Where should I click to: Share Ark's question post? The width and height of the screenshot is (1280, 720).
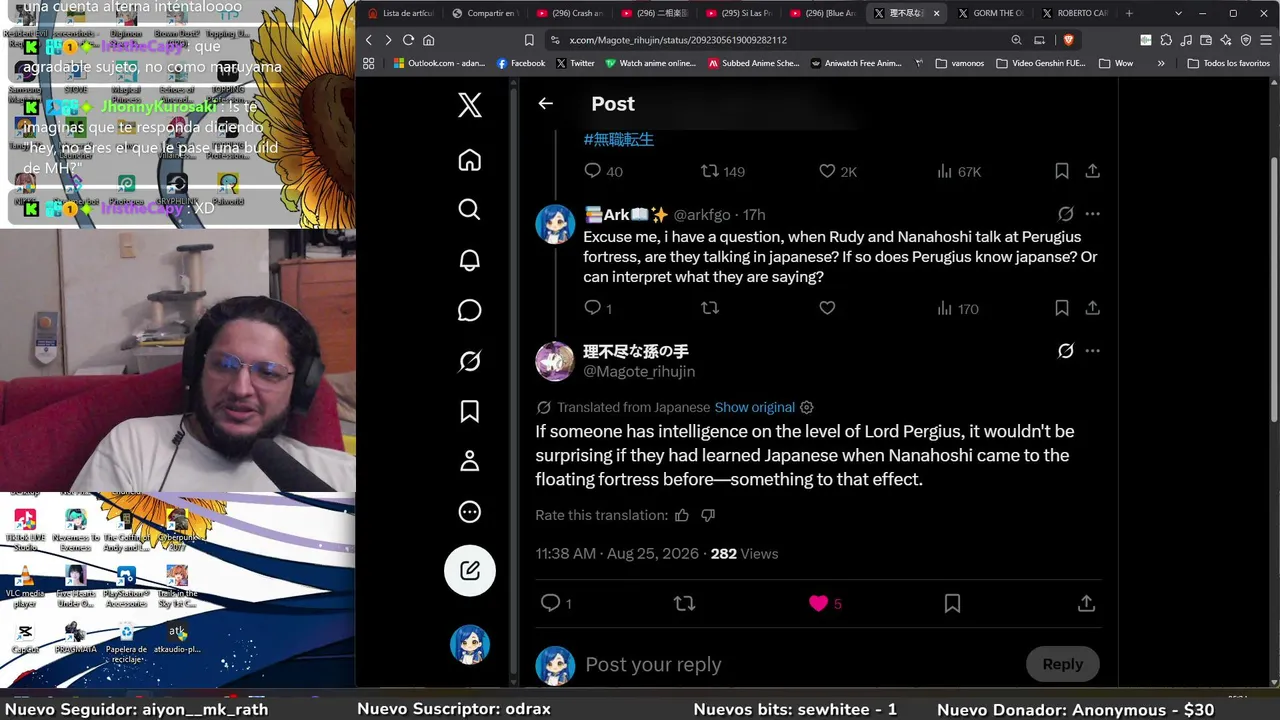click(x=1092, y=308)
